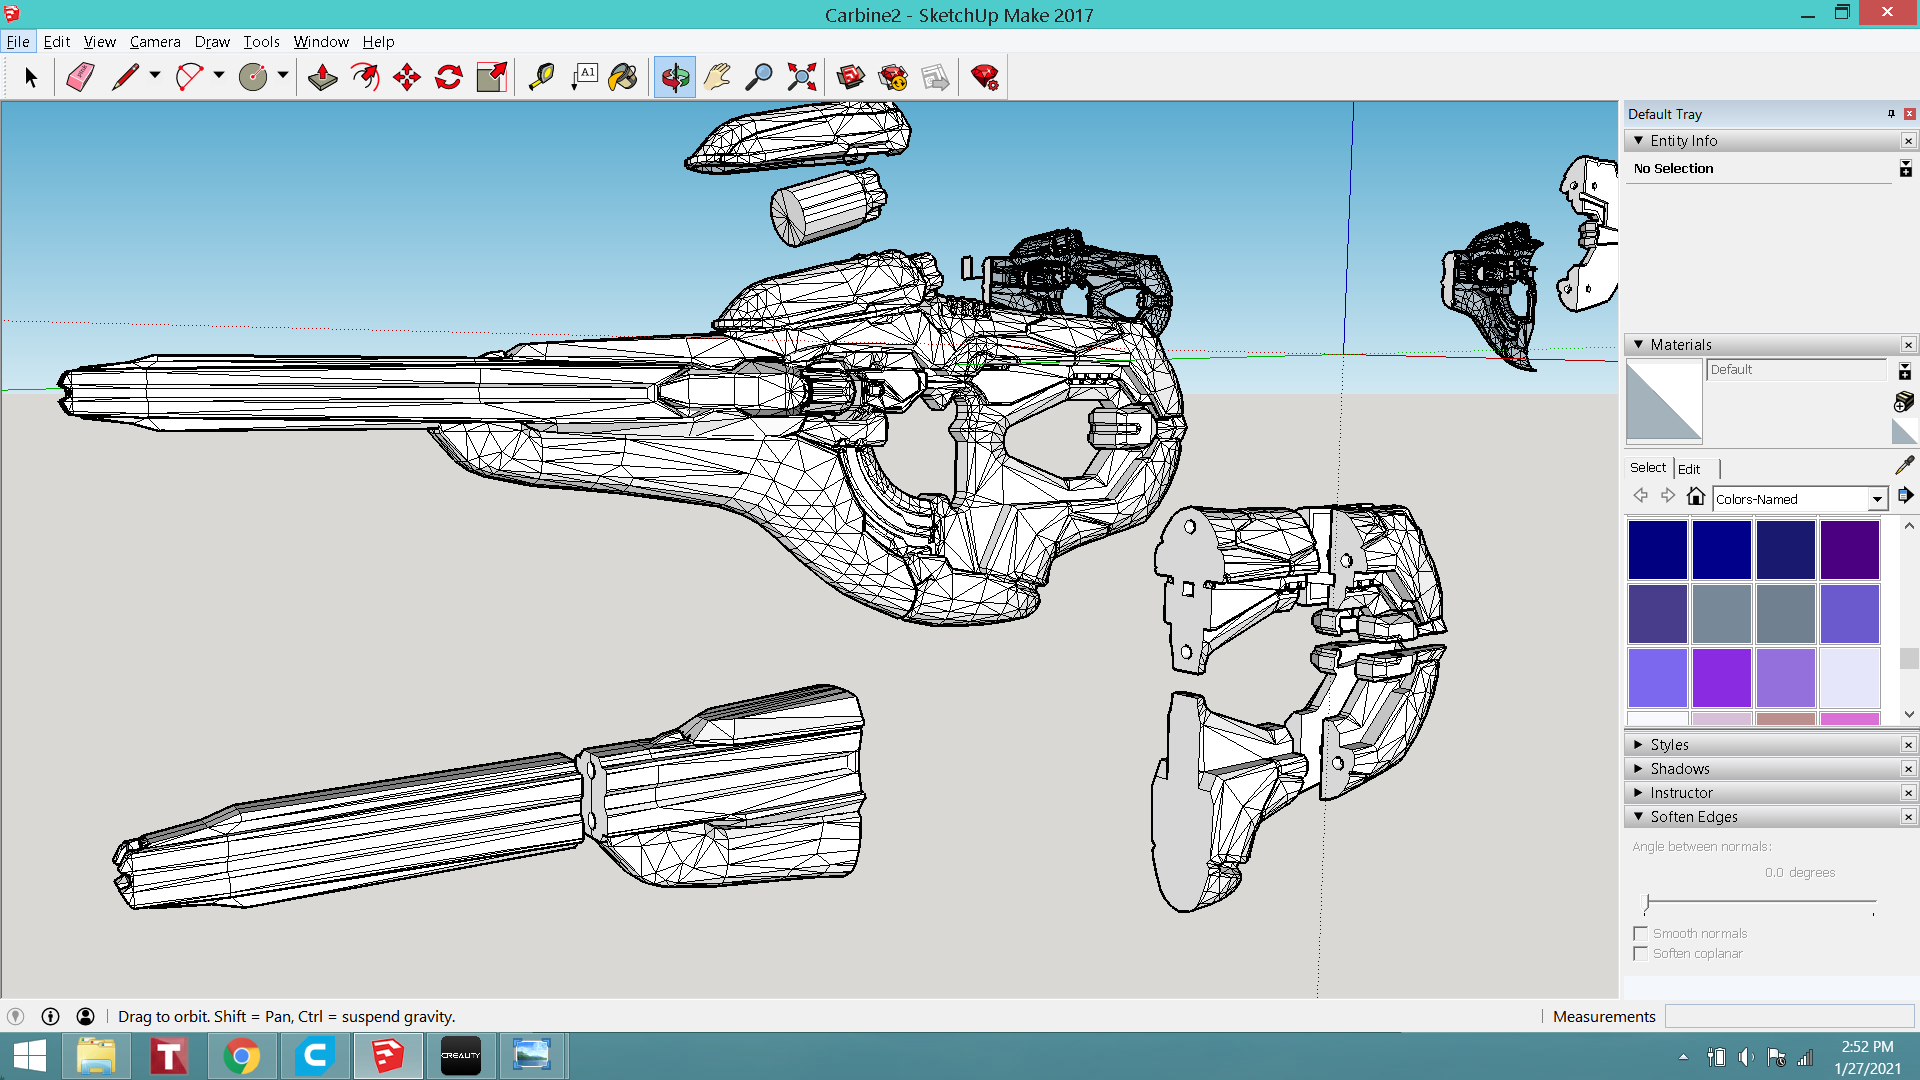Select the Pan hand tool
Screen dimensions: 1920x1080
tap(717, 77)
